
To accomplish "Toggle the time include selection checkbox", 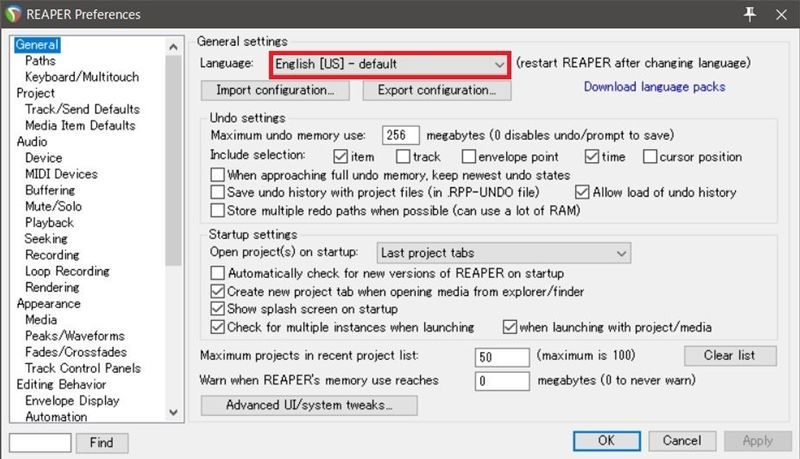I will pos(592,156).
